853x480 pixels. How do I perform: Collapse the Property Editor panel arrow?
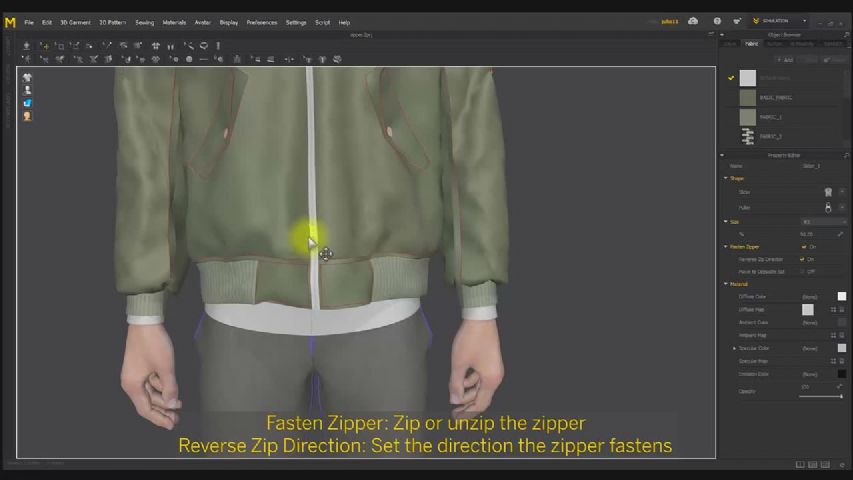pyautogui.click(x=722, y=155)
